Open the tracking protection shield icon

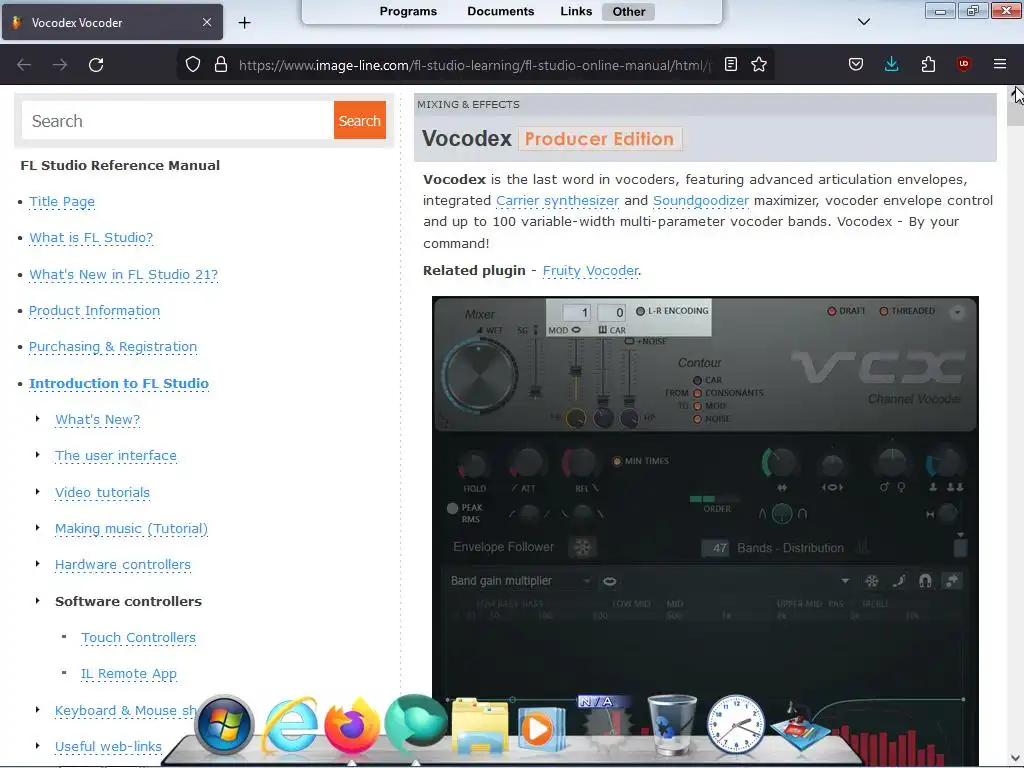click(193, 64)
